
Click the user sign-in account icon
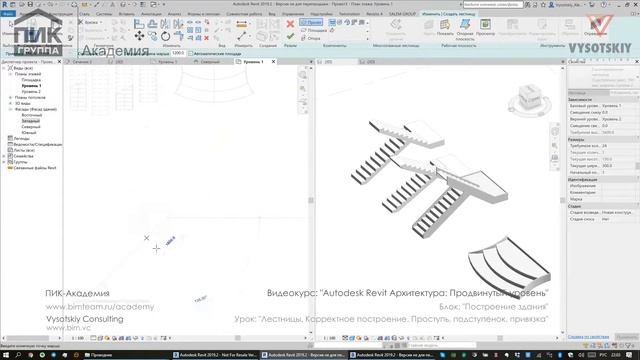point(551,4)
